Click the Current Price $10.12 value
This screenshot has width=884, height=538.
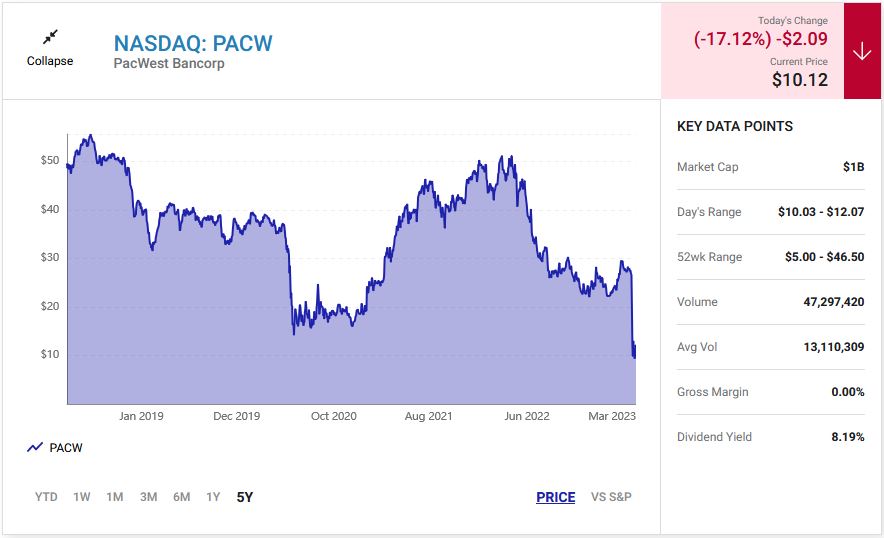coord(800,80)
